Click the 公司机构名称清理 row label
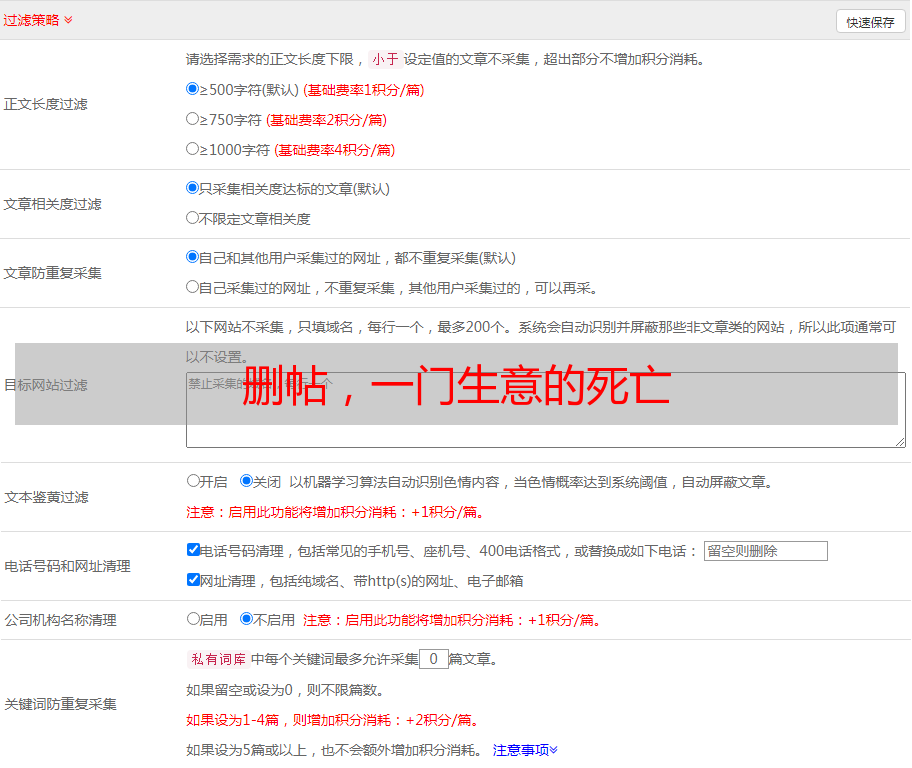Screen dimensions: 912x768 pyautogui.click(x=60, y=620)
